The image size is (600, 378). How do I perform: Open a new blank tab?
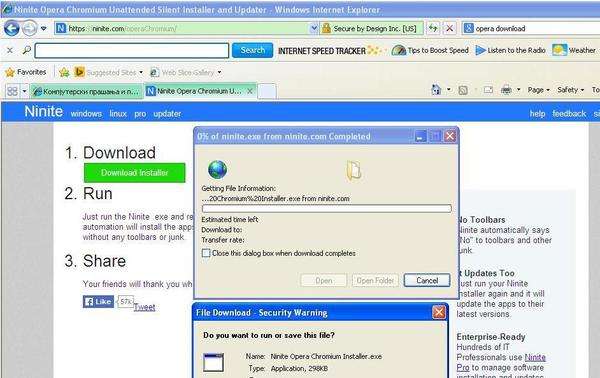(x=267, y=91)
